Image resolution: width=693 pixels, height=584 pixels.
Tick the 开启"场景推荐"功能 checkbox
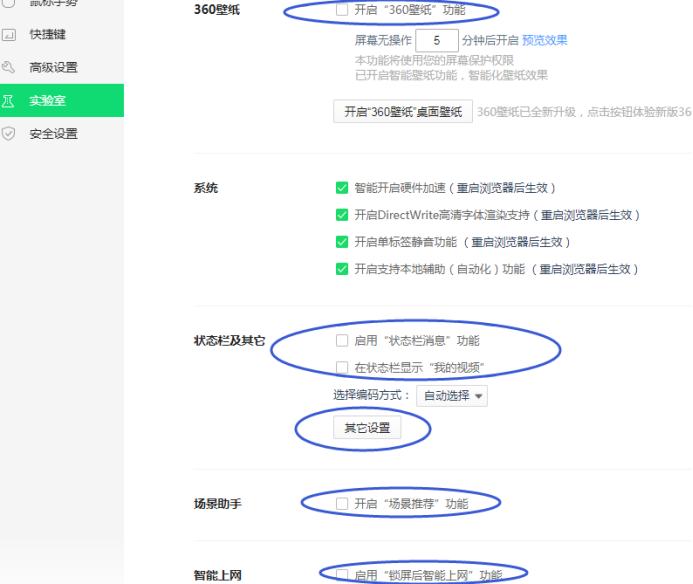coord(342,504)
